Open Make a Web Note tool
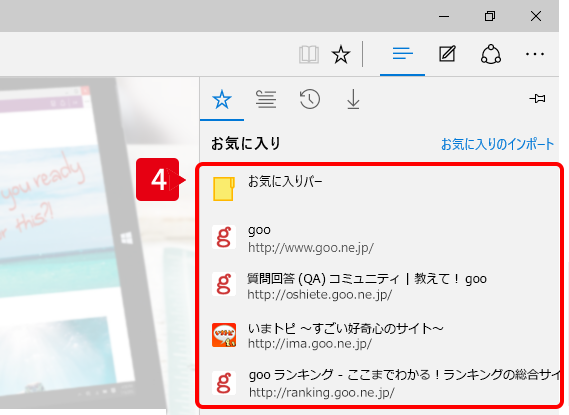Image resolution: width=569 pixels, height=415 pixels. pos(447,54)
